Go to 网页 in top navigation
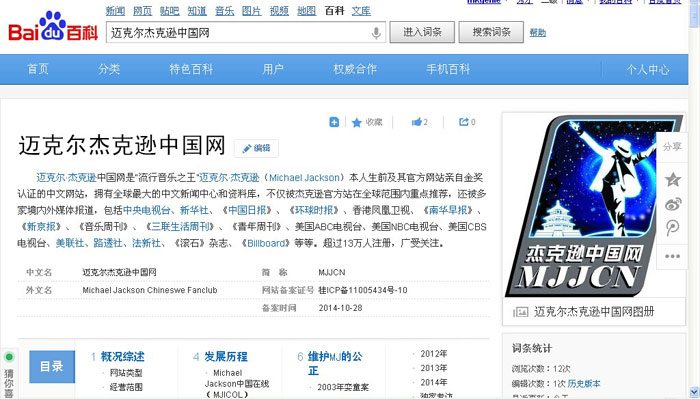The width and height of the screenshot is (700, 399). click(142, 11)
